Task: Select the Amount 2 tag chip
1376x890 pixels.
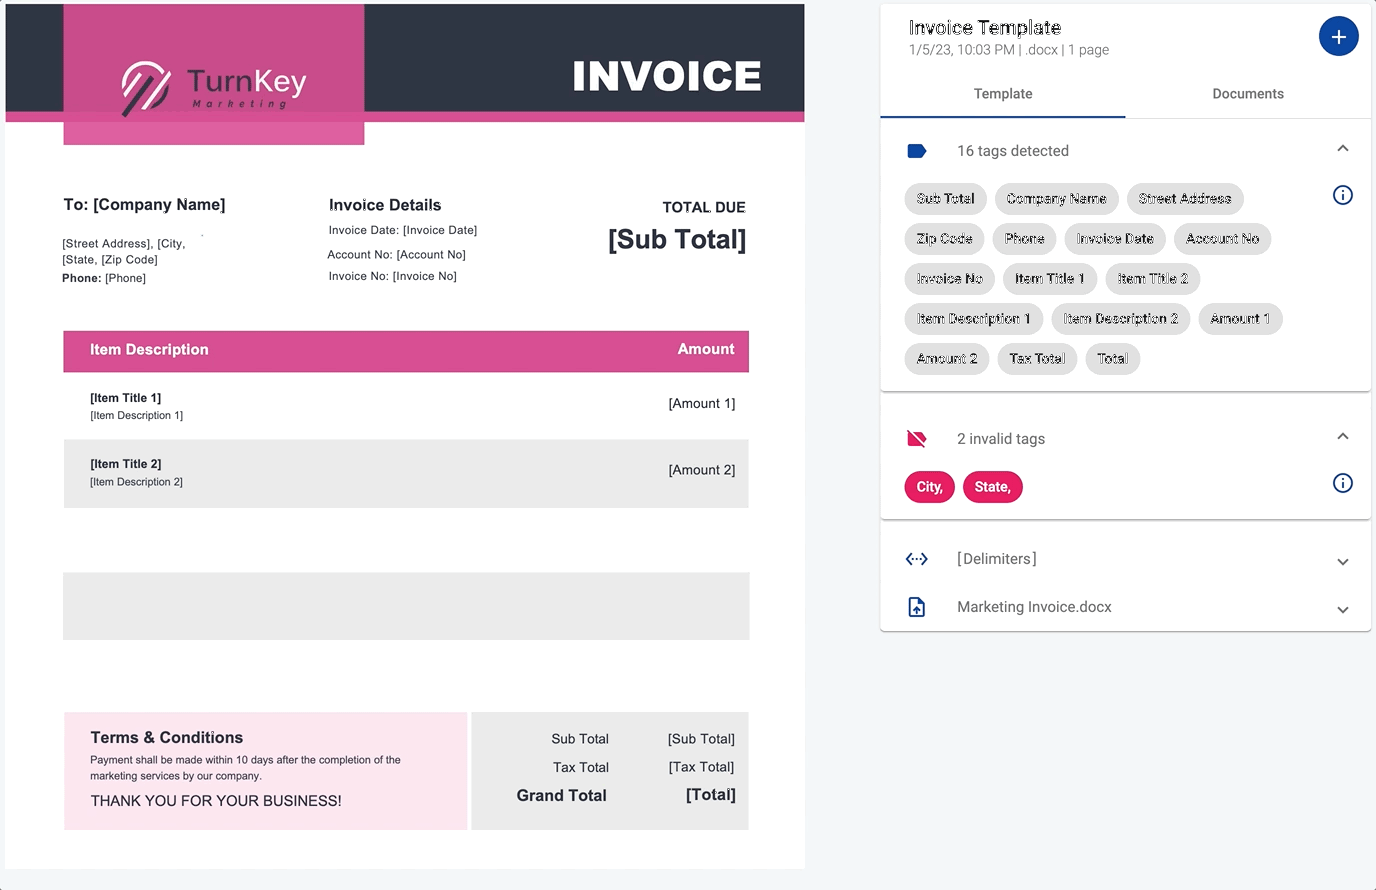Action: pyautogui.click(x=947, y=359)
